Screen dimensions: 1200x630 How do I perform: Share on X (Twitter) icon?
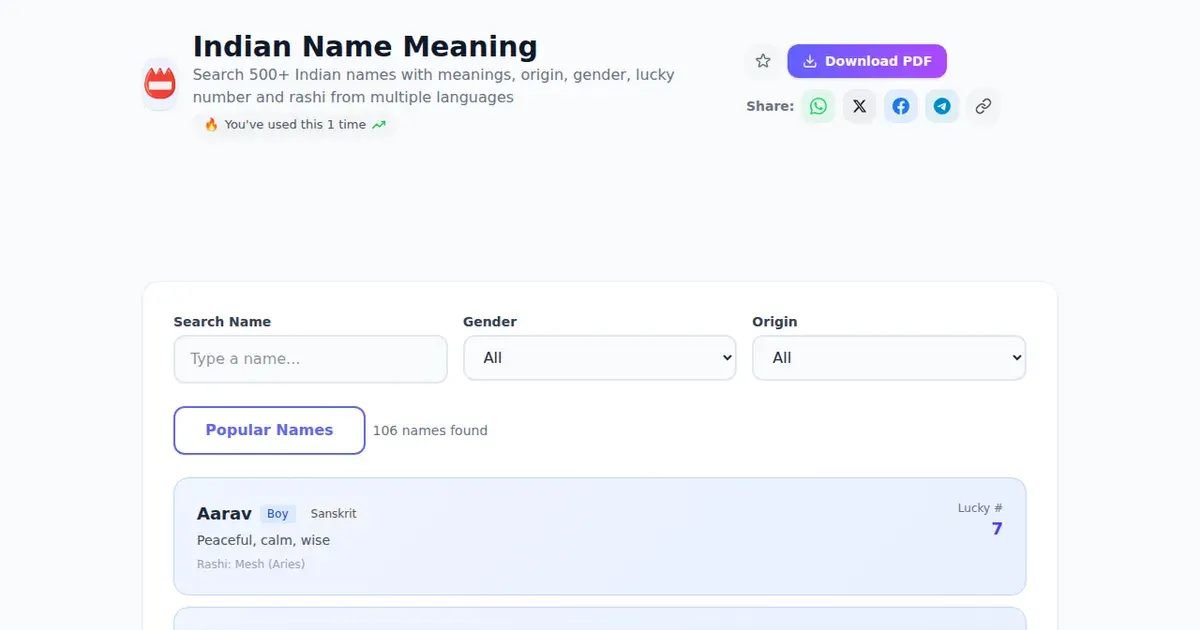click(x=860, y=106)
